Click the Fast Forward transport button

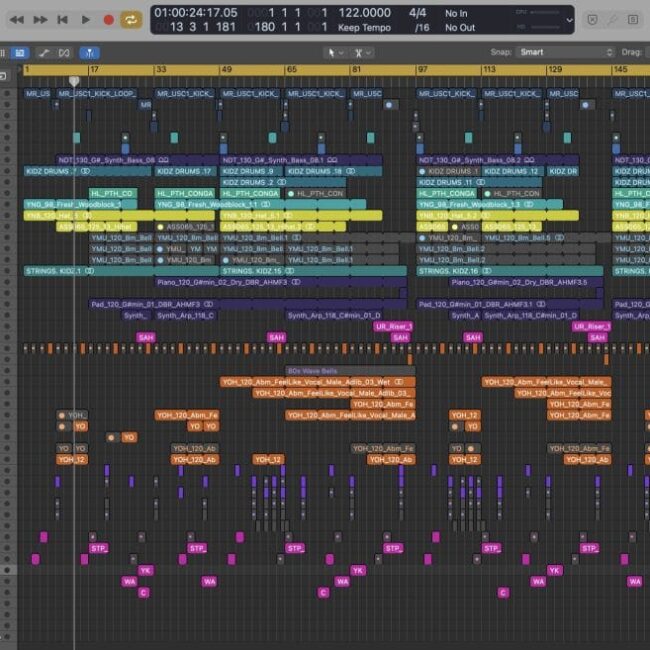(39, 19)
